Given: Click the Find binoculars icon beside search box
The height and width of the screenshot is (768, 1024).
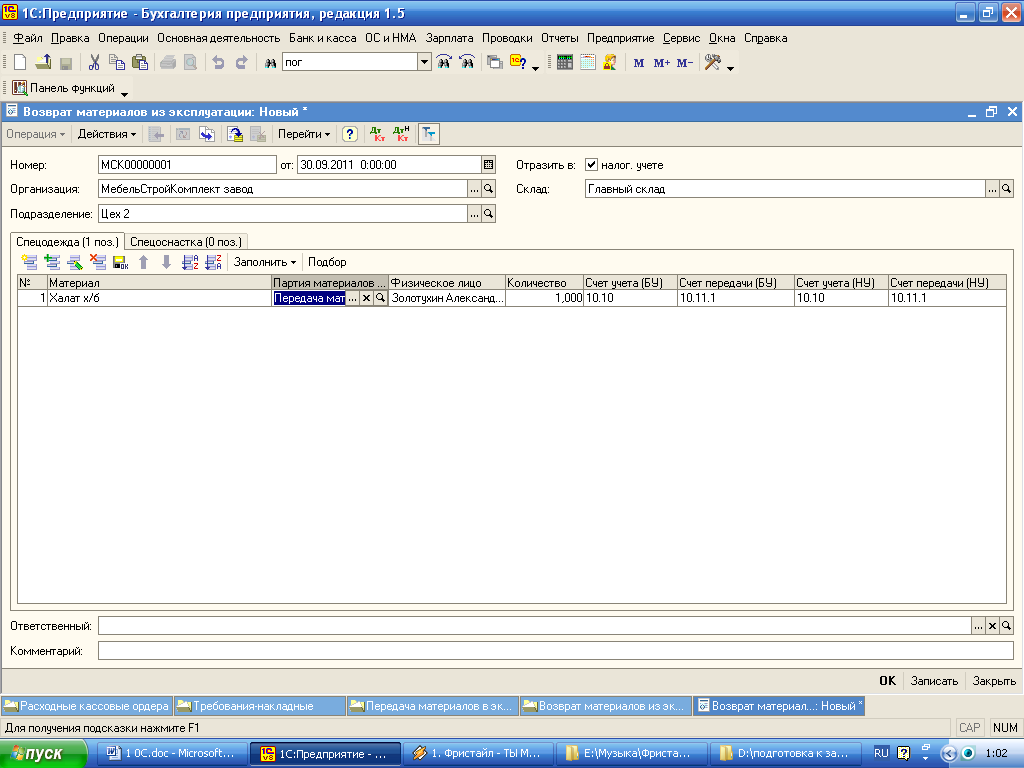Looking at the screenshot, I should pos(270,63).
